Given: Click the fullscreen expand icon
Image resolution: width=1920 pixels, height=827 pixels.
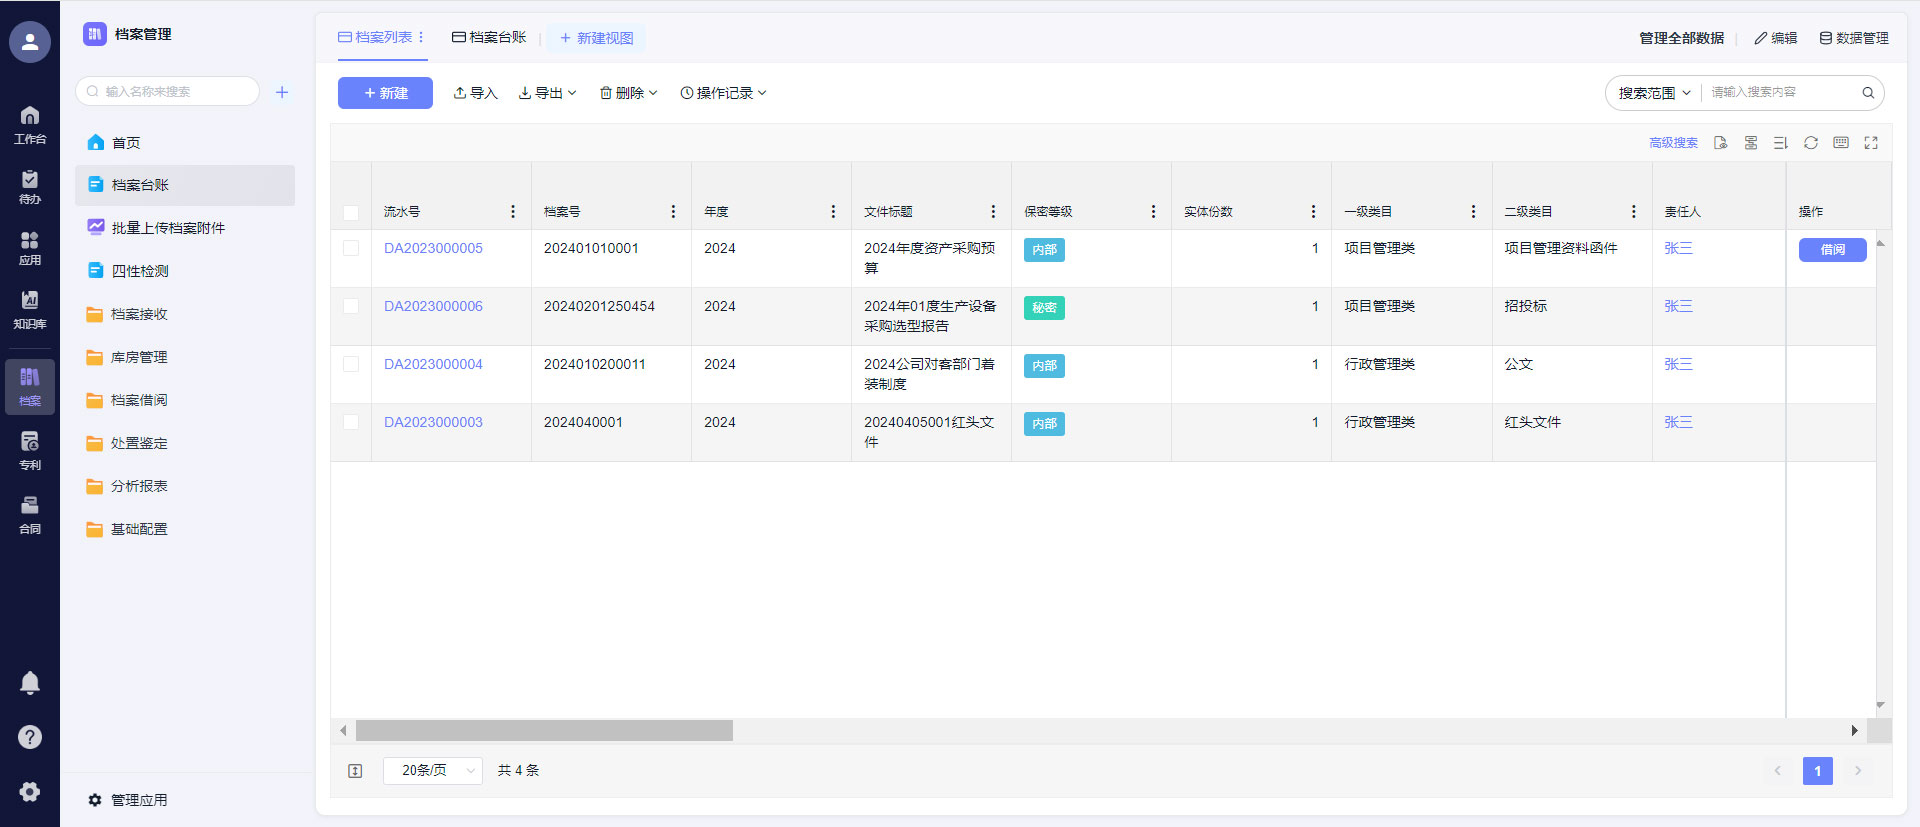Looking at the screenshot, I should 1870,143.
